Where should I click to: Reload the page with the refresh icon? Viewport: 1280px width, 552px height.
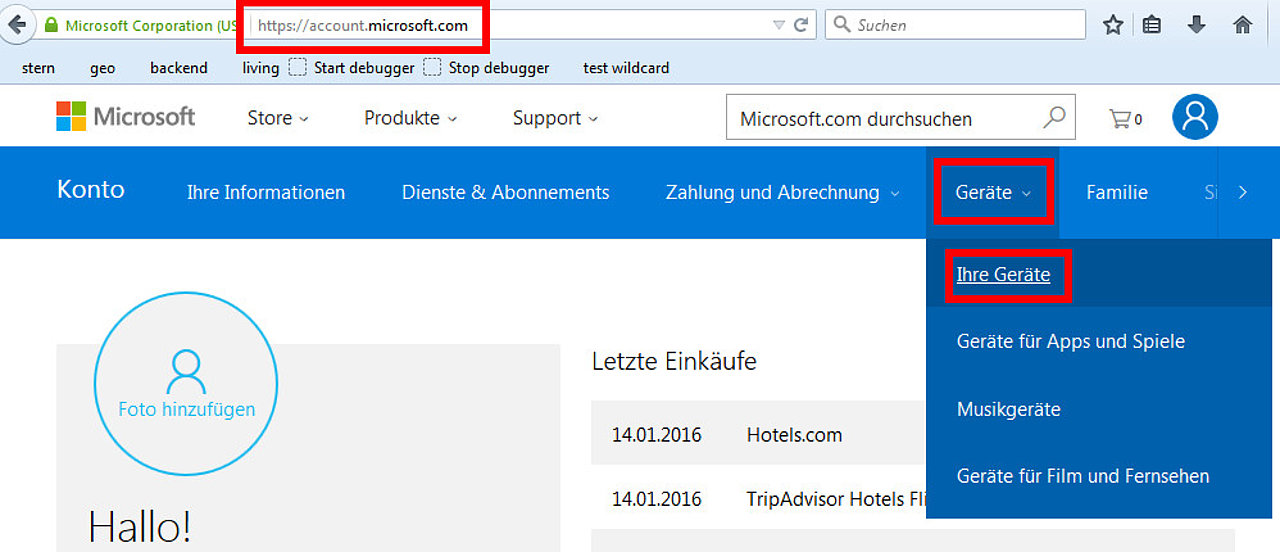click(x=801, y=25)
